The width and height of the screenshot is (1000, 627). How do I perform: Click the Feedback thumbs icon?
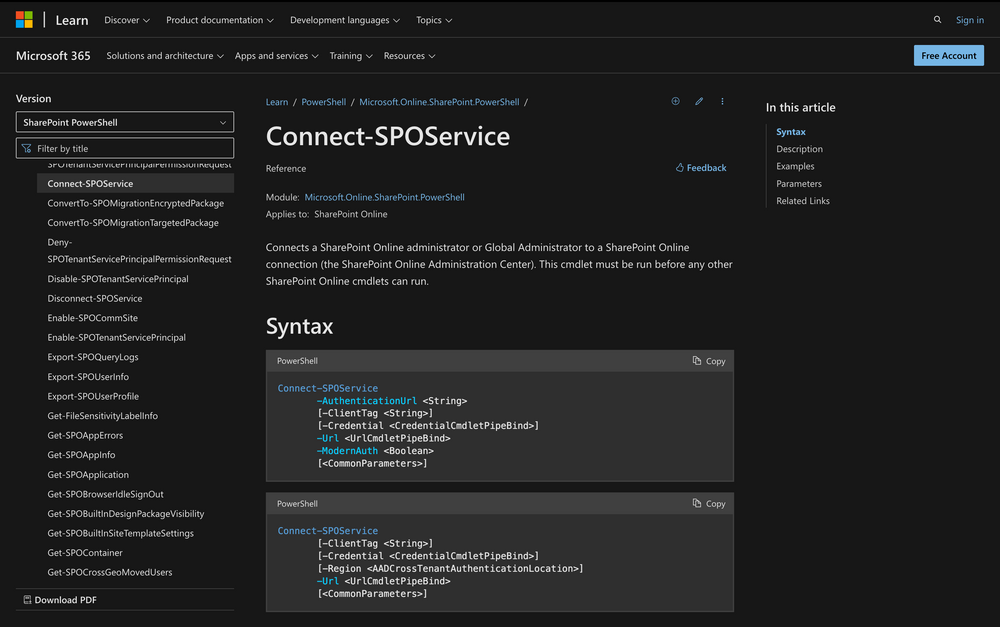coord(683,167)
